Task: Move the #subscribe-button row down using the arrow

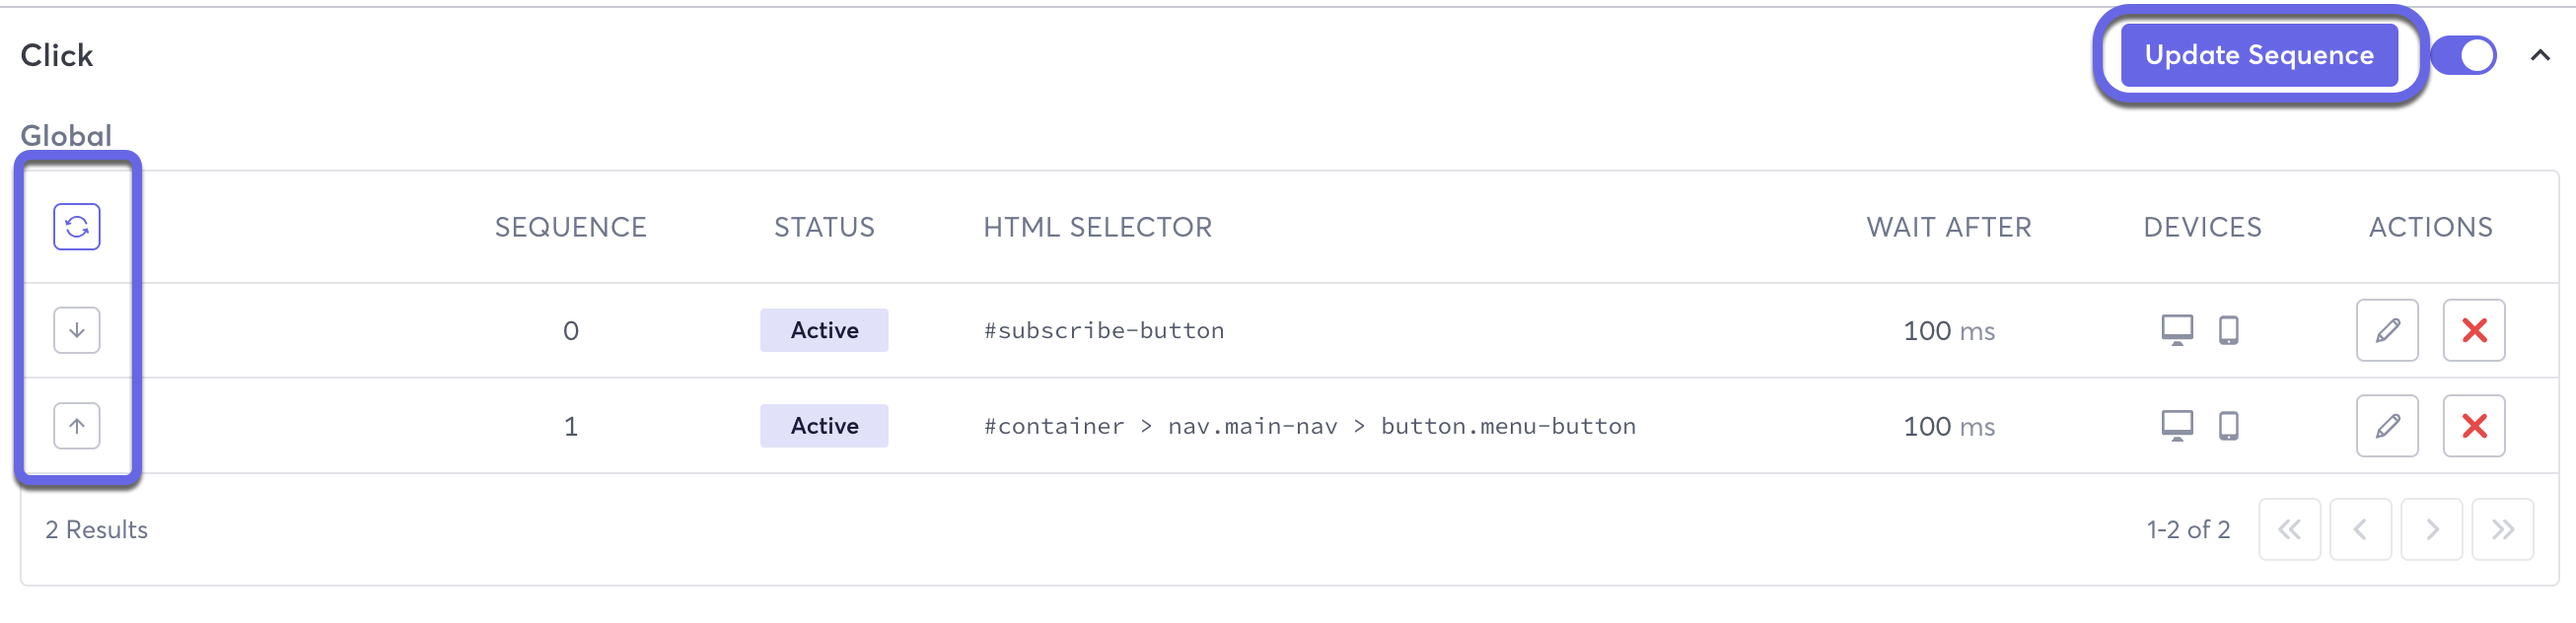Action: 76,329
